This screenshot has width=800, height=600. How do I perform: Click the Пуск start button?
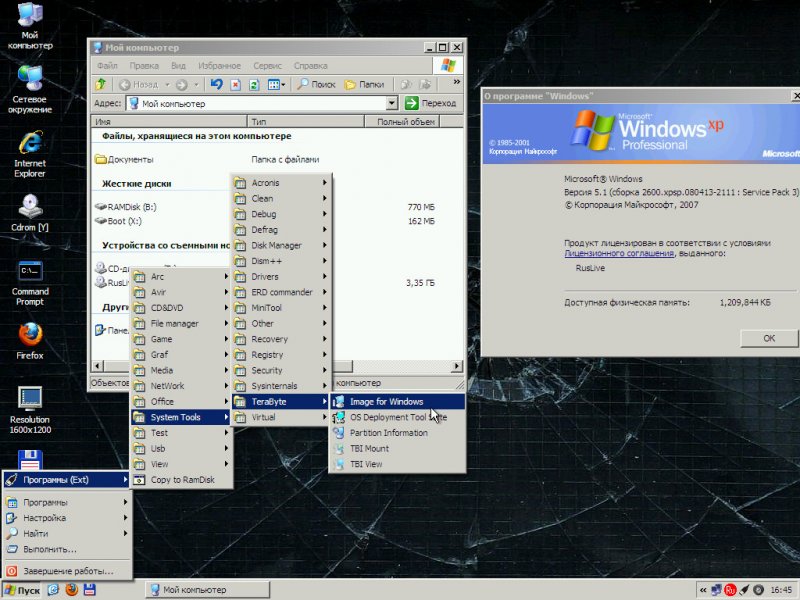point(22,590)
